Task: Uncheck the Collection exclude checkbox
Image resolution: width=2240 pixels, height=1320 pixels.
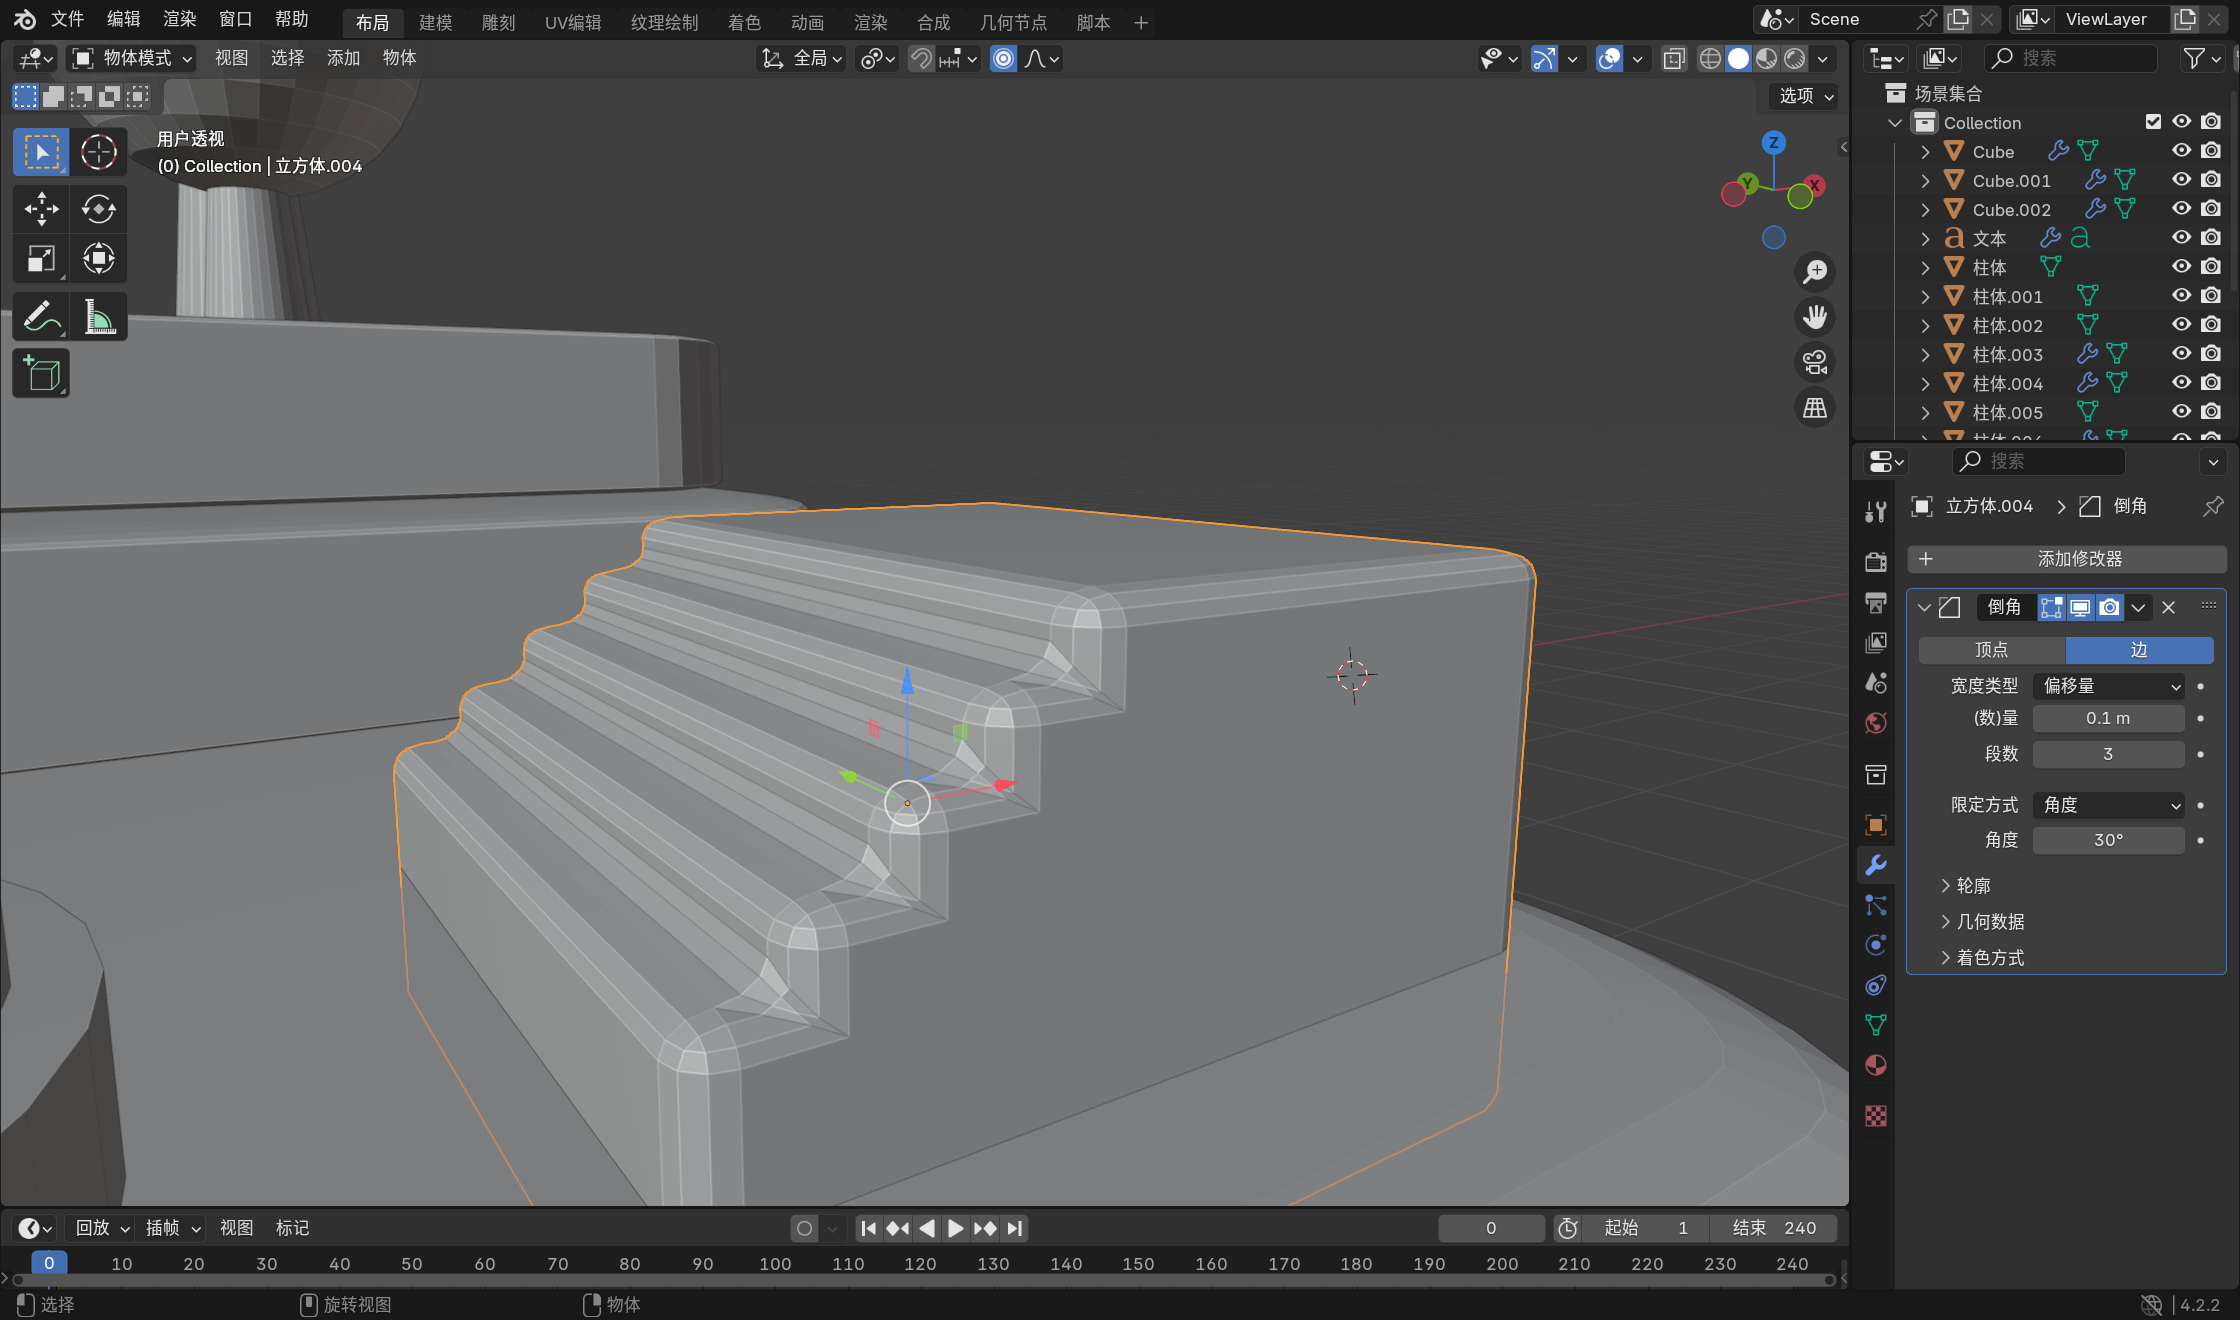Action: (2153, 122)
